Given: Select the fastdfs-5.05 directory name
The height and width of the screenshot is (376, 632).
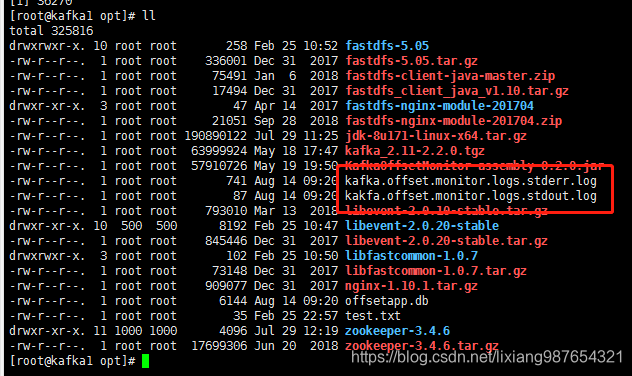Looking at the screenshot, I should [387, 46].
